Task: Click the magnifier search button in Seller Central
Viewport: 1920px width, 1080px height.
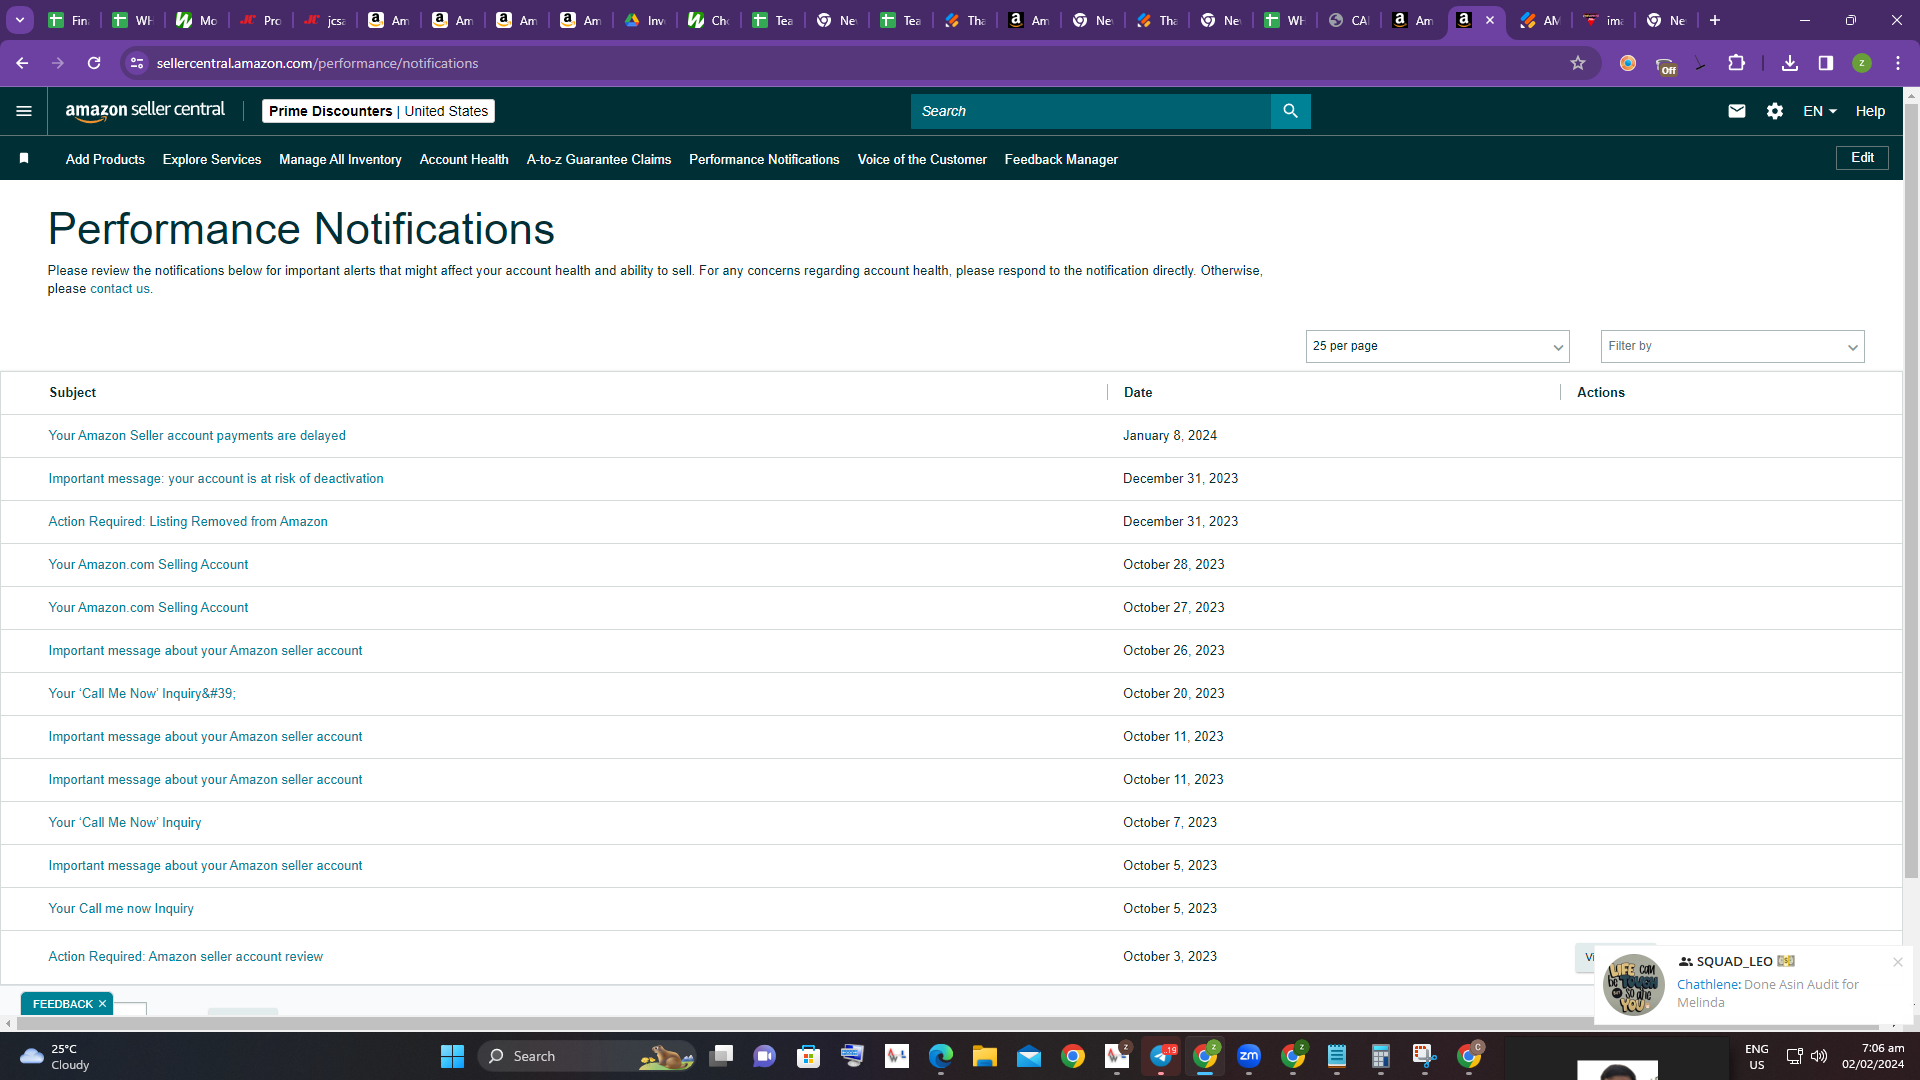Action: pyautogui.click(x=1290, y=111)
